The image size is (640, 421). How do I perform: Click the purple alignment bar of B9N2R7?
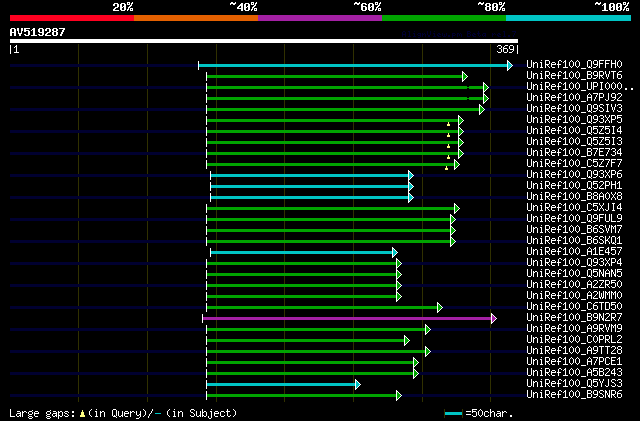(x=347, y=319)
